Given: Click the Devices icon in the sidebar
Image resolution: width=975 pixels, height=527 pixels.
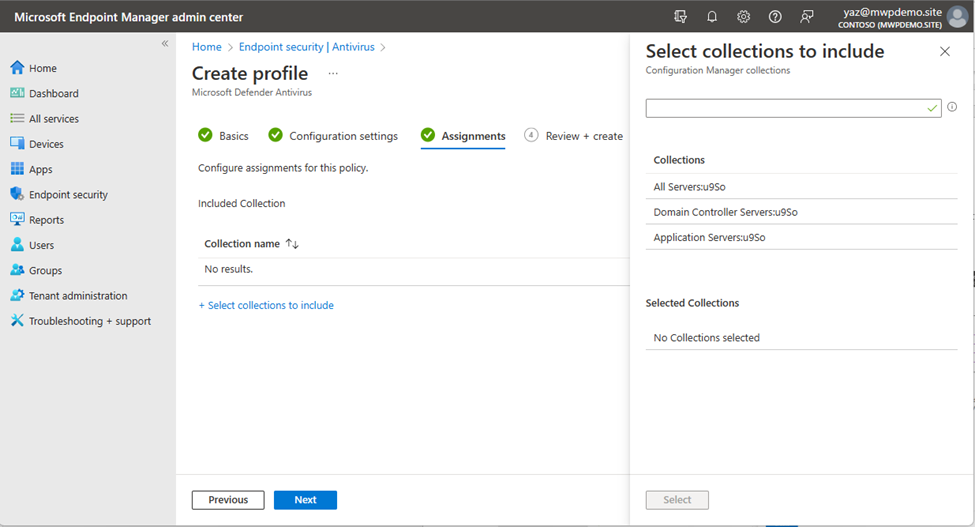Looking at the screenshot, I should (x=17, y=144).
